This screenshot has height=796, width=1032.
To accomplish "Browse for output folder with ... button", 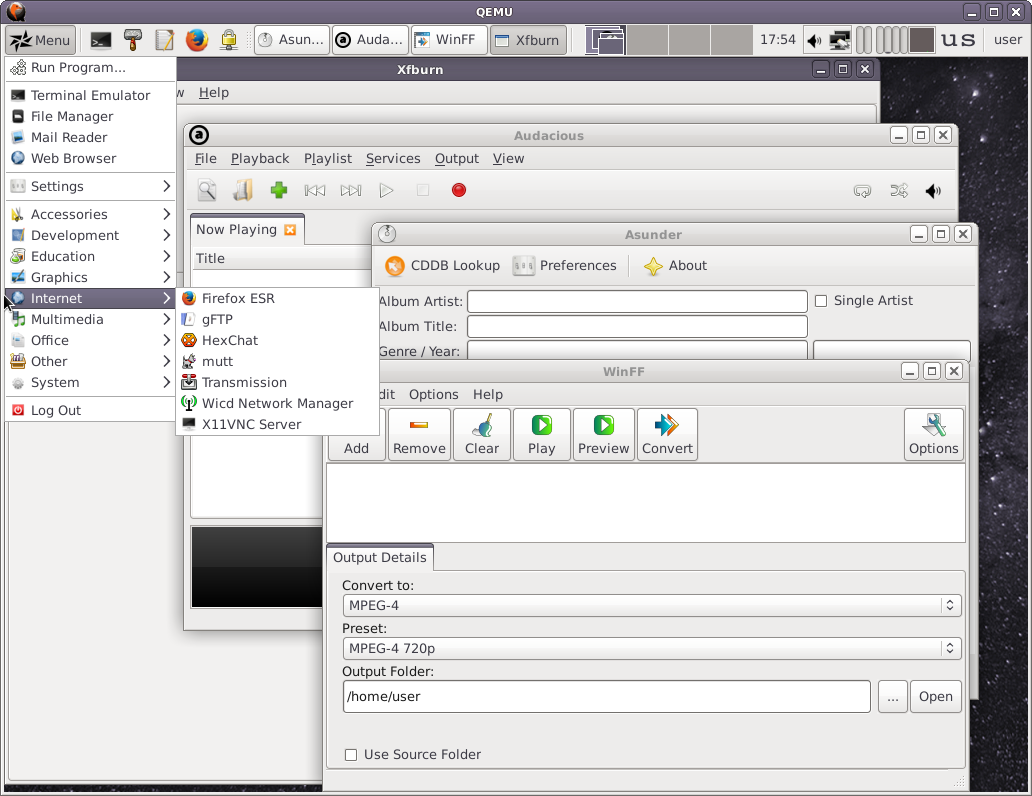I will click(892, 697).
